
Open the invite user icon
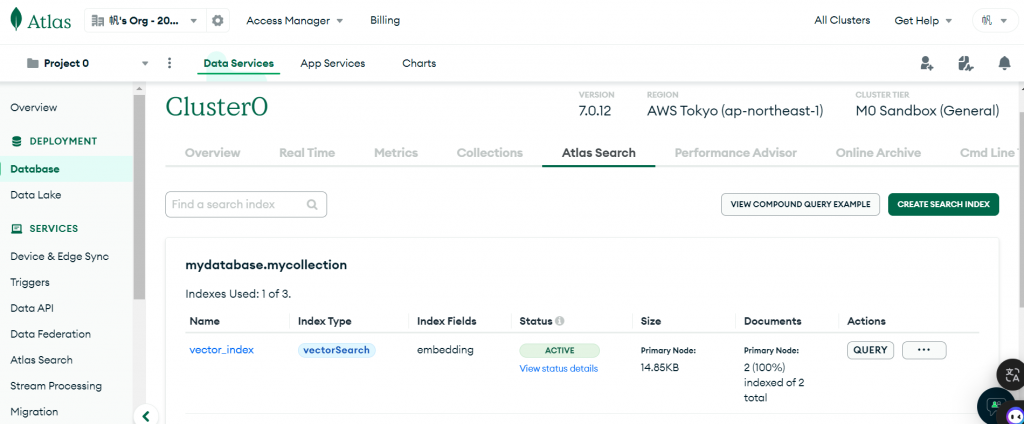point(927,63)
